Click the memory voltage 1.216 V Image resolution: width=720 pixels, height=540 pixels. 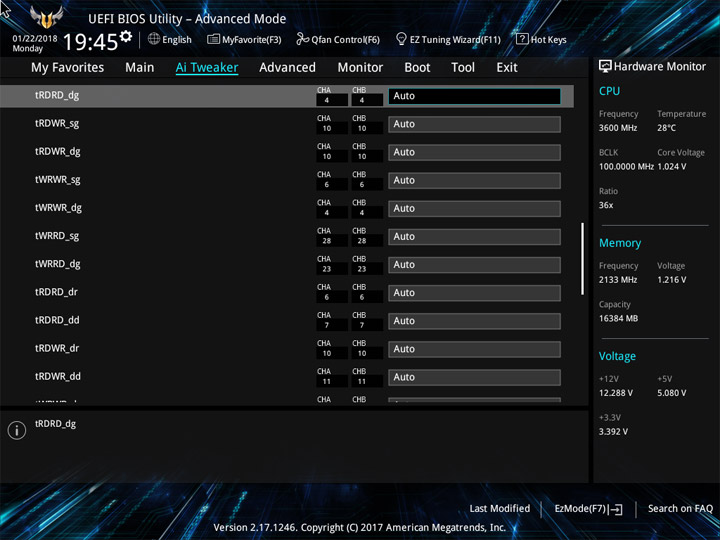pyautogui.click(x=672, y=280)
